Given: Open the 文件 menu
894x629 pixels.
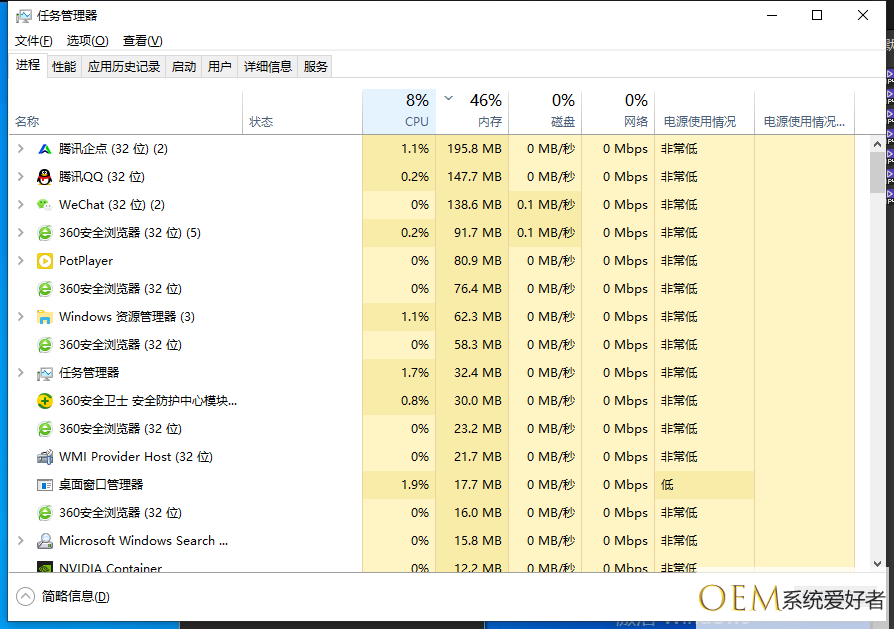Looking at the screenshot, I should point(33,41).
